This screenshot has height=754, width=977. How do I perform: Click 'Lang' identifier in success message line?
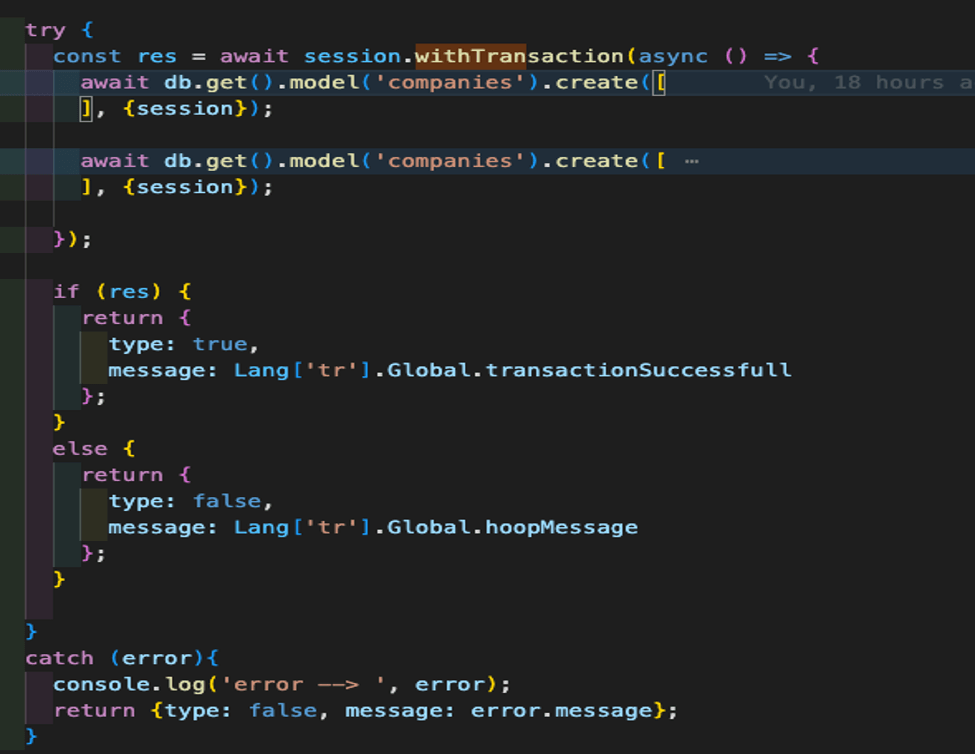tap(261, 370)
